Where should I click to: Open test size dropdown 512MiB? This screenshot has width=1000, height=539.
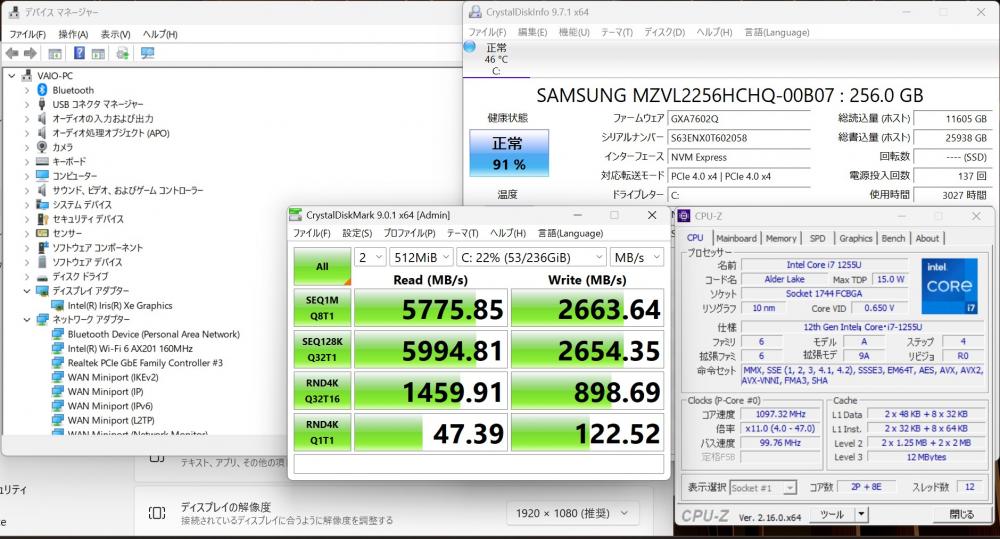(421, 257)
